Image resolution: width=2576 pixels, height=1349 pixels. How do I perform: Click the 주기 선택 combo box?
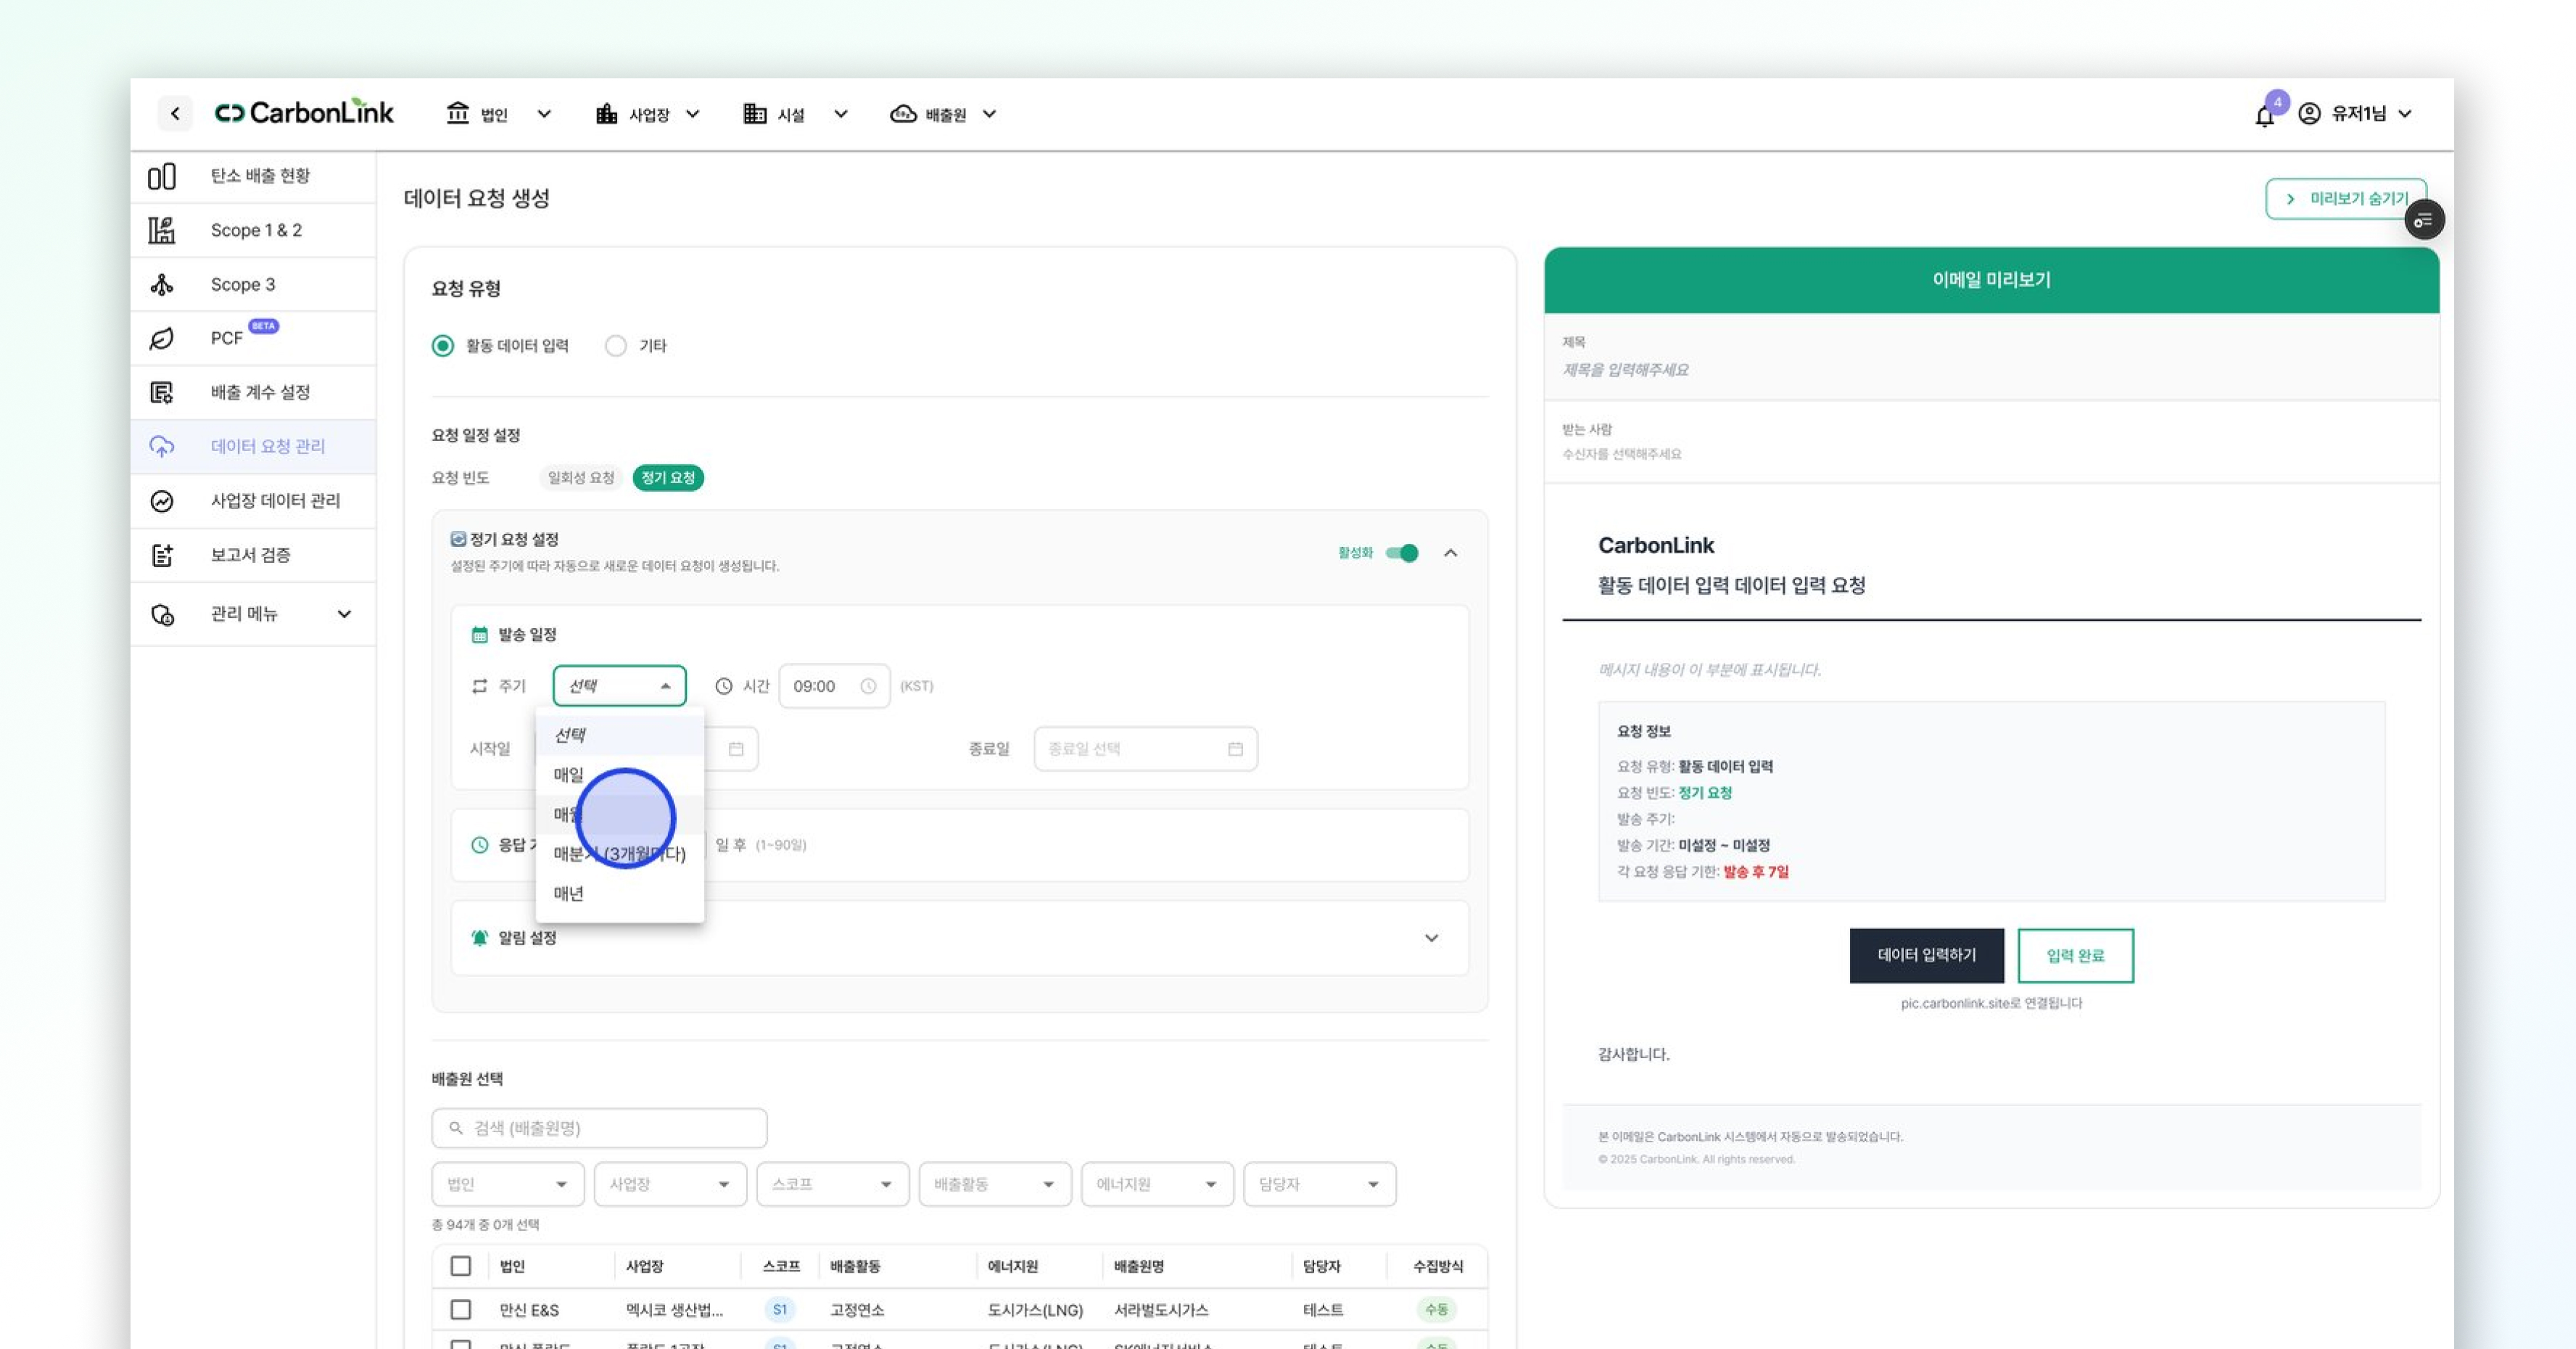pyautogui.click(x=620, y=686)
